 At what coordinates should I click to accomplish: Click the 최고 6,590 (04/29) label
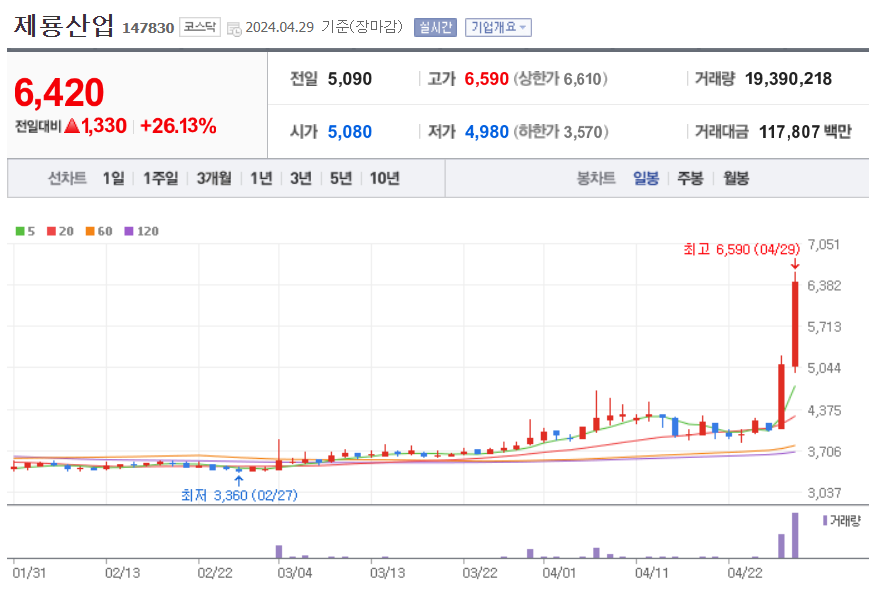[742, 249]
